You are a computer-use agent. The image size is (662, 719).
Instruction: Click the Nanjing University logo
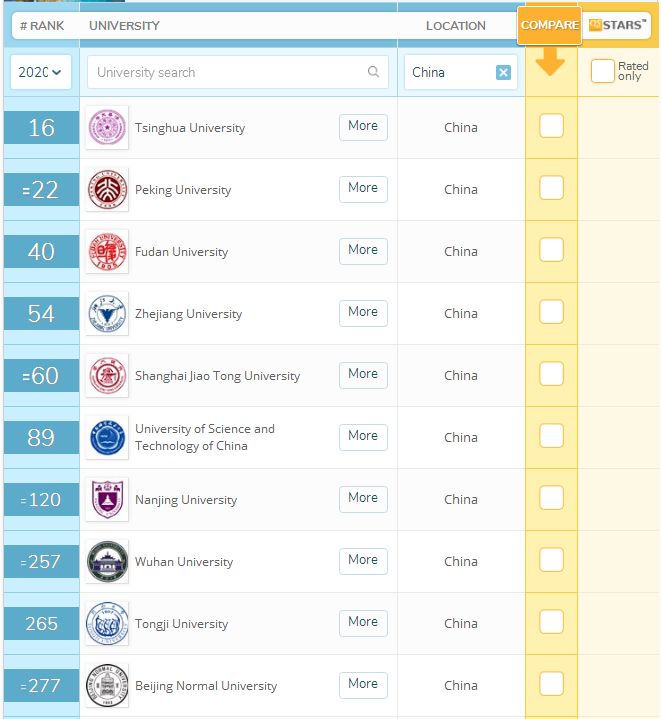pyautogui.click(x=107, y=499)
